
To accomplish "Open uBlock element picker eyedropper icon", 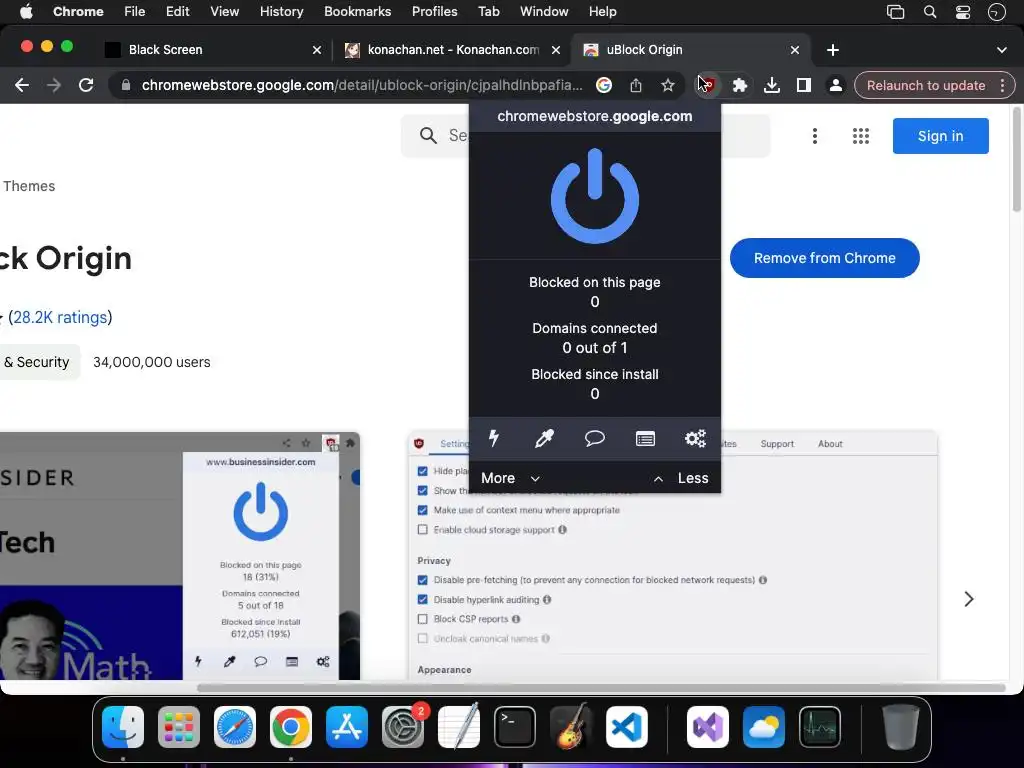I will [544, 438].
